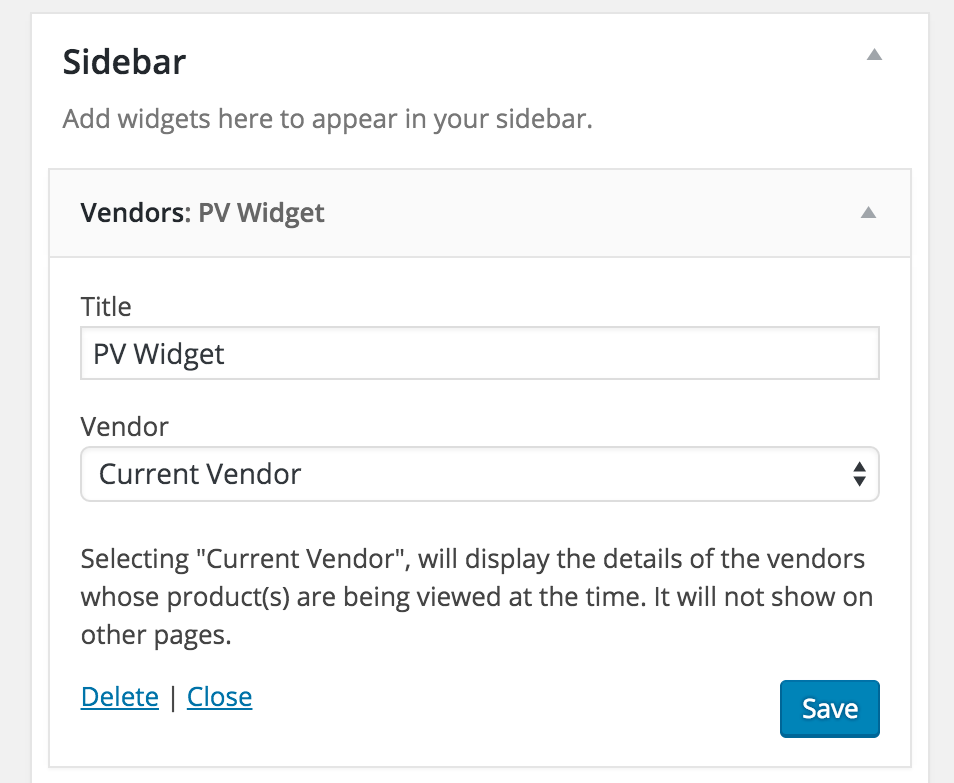Image resolution: width=954 pixels, height=783 pixels.
Task: Click the Title field label
Action: [x=106, y=306]
